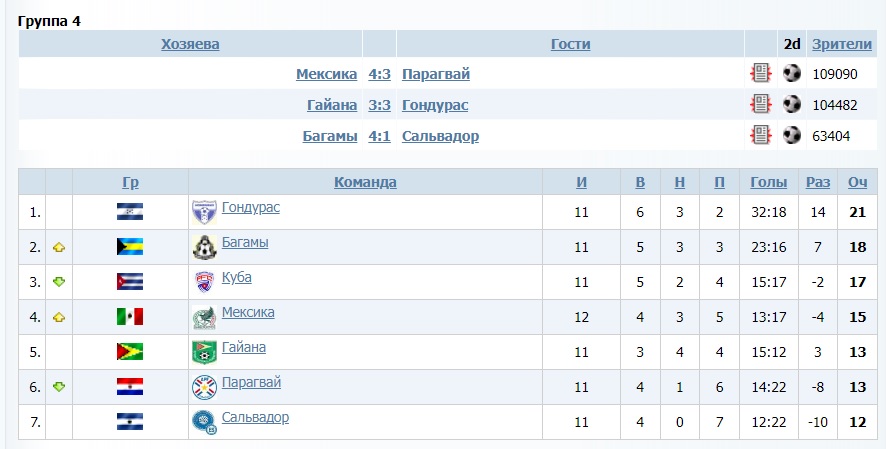Click Гондурас guest team in match list
This screenshot has width=886, height=449.
pyautogui.click(x=435, y=105)
